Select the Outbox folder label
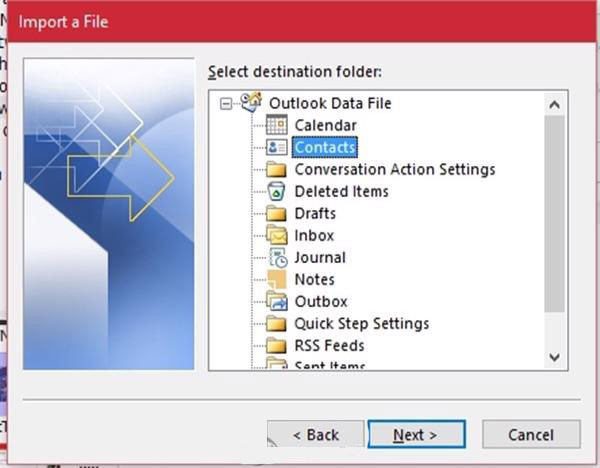 321,302
